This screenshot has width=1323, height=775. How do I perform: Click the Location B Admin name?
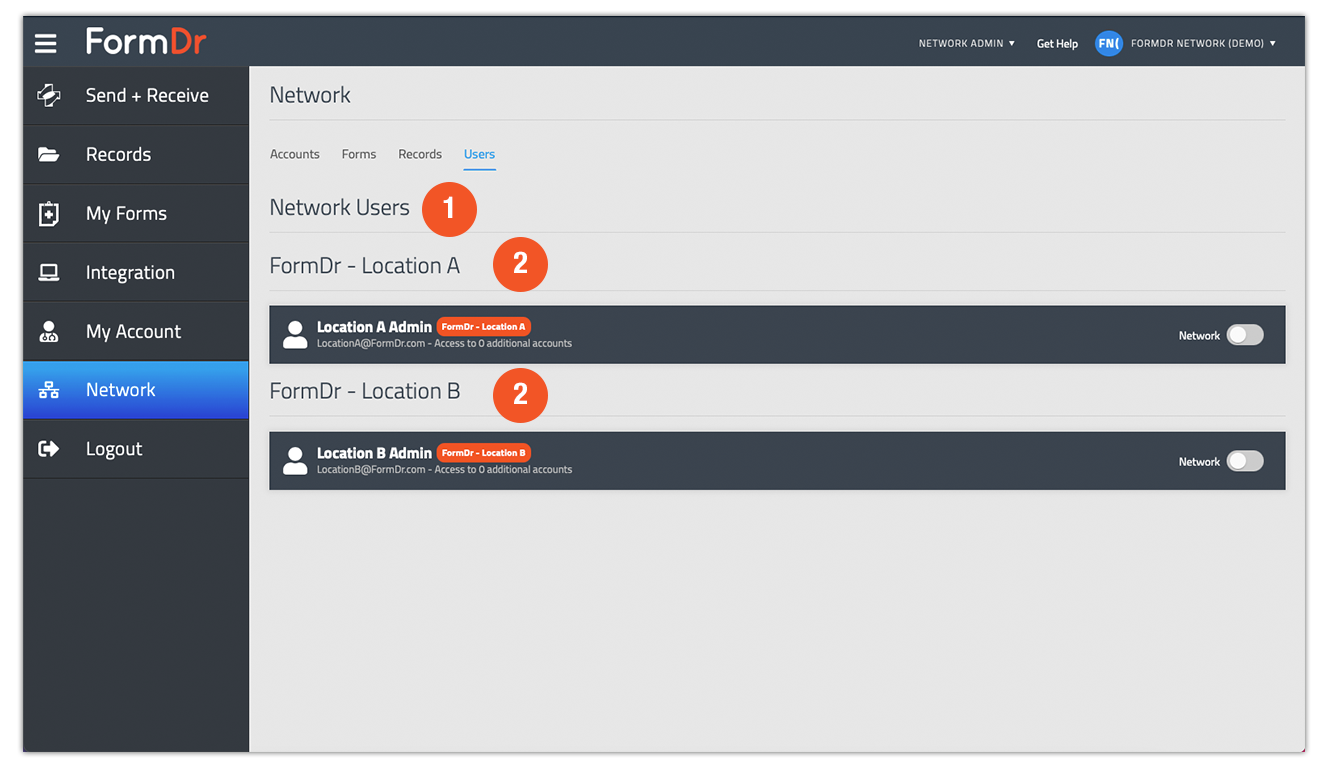(x=374, y=453)
